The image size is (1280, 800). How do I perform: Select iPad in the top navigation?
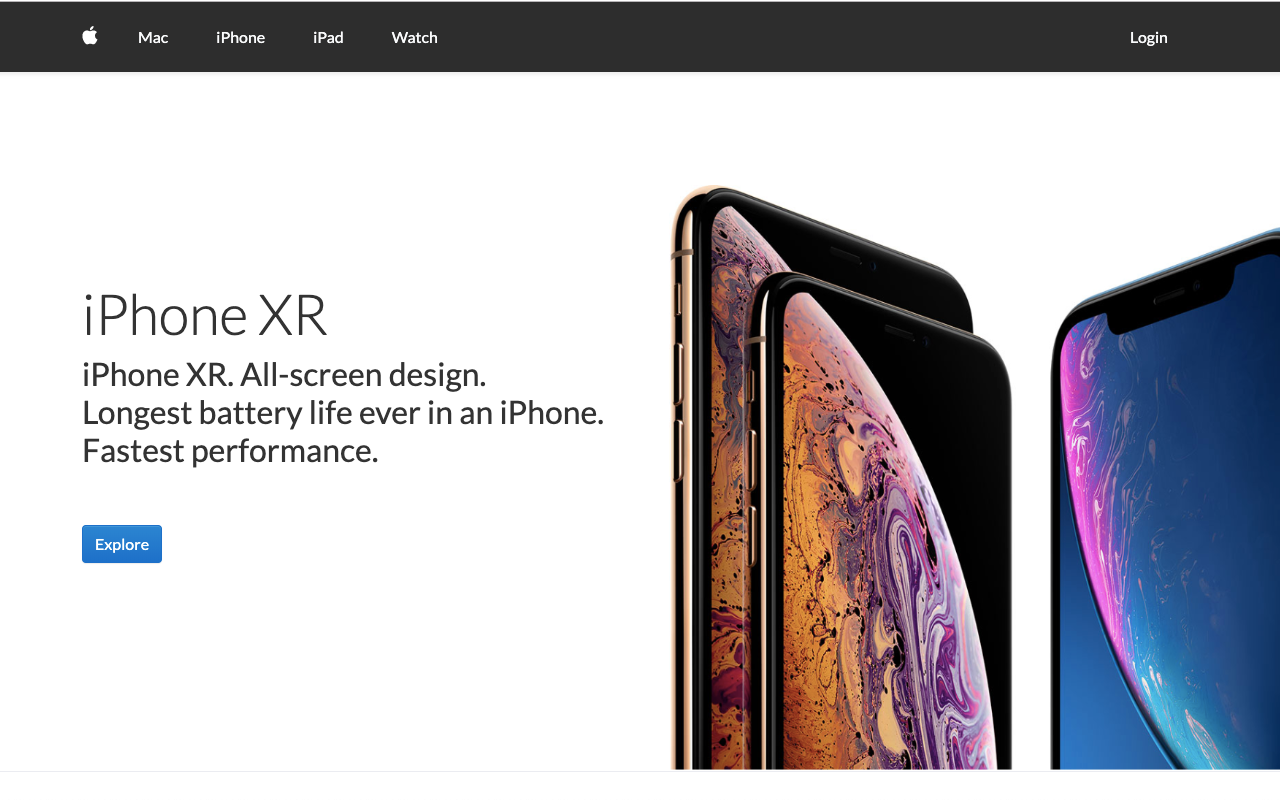point(328,37)
